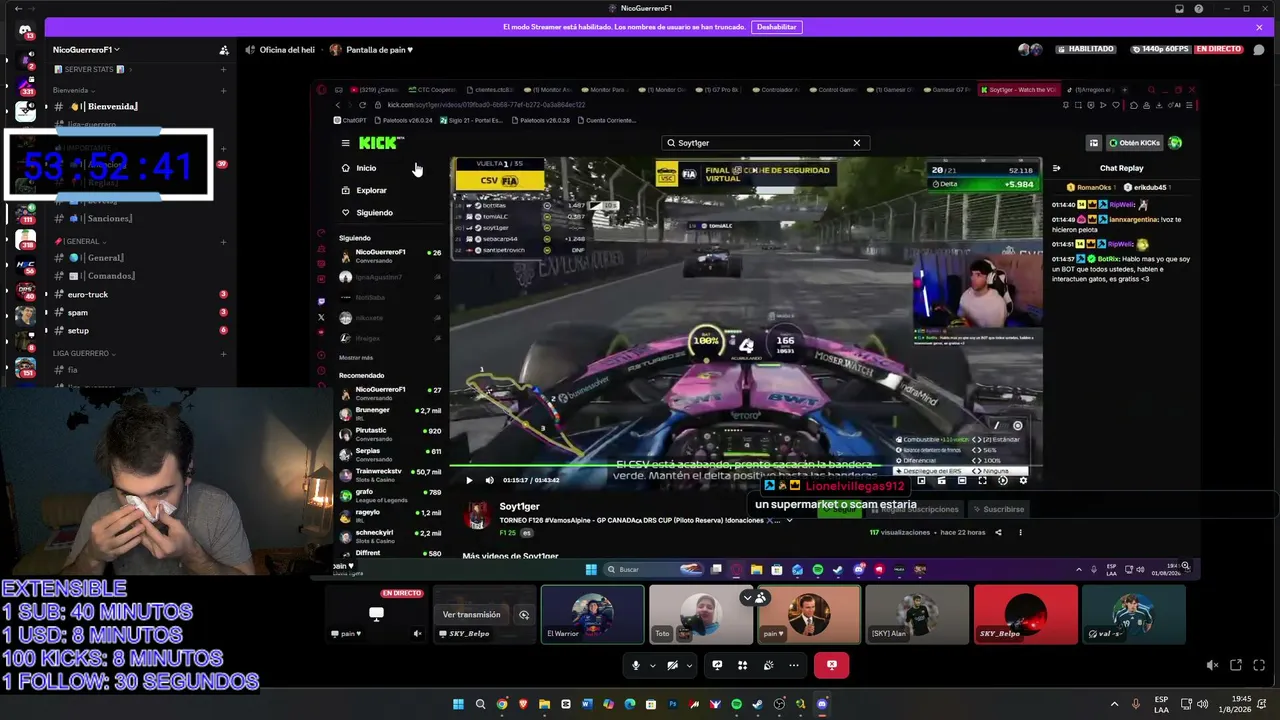This screenshot has height=720, width=1280.
Task: Disconnect from the voice call
Action: click(831, 665)
